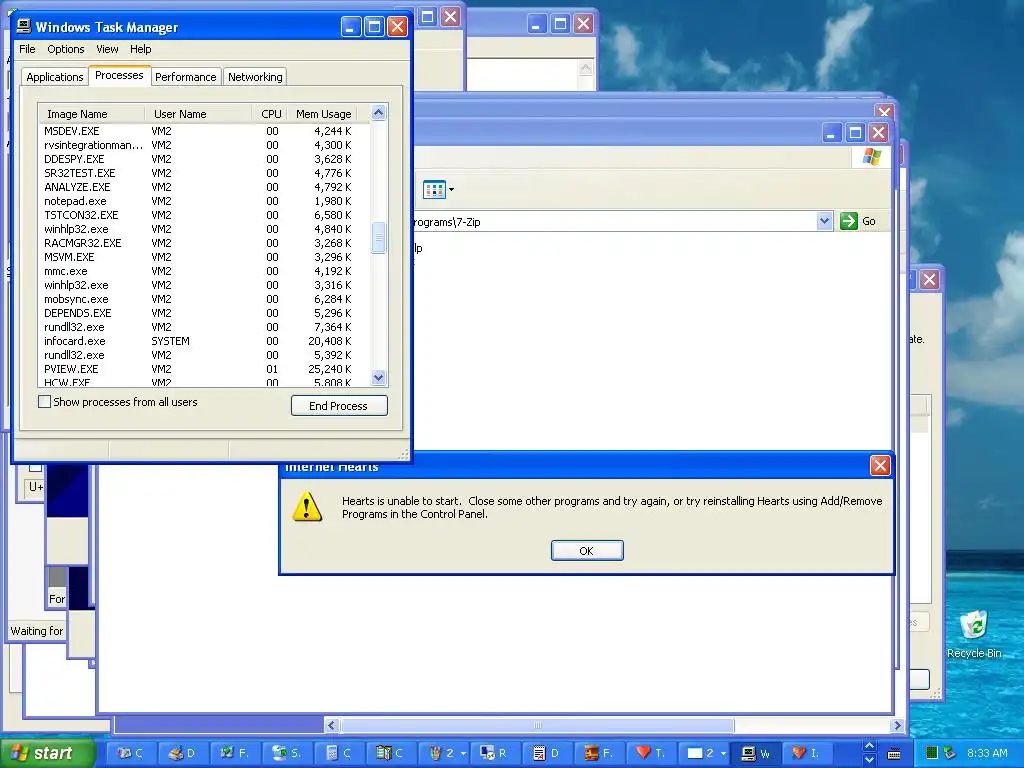The width and height of the screenshot is (1024, 768).
Task: Activate the taskbar button labeled S.
Action: pyautogui.click(x=287, y=753)
